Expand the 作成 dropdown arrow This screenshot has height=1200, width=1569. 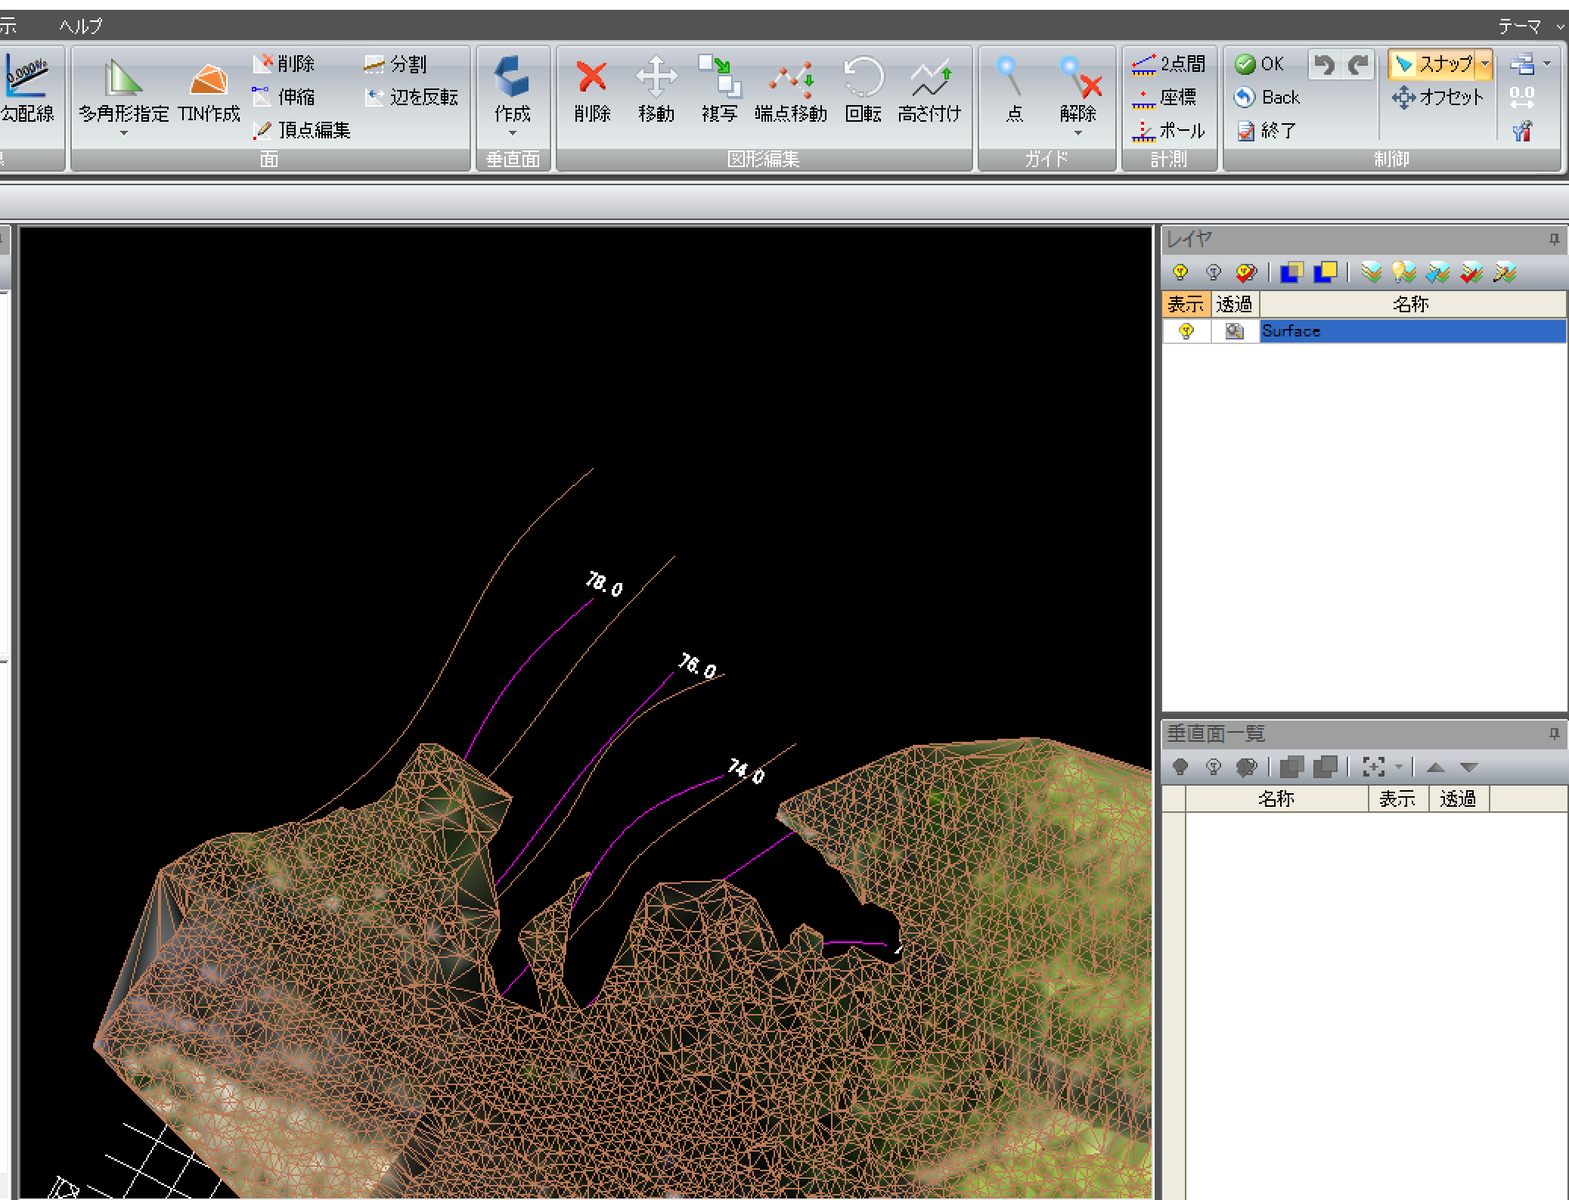click(x=512, y=133)
